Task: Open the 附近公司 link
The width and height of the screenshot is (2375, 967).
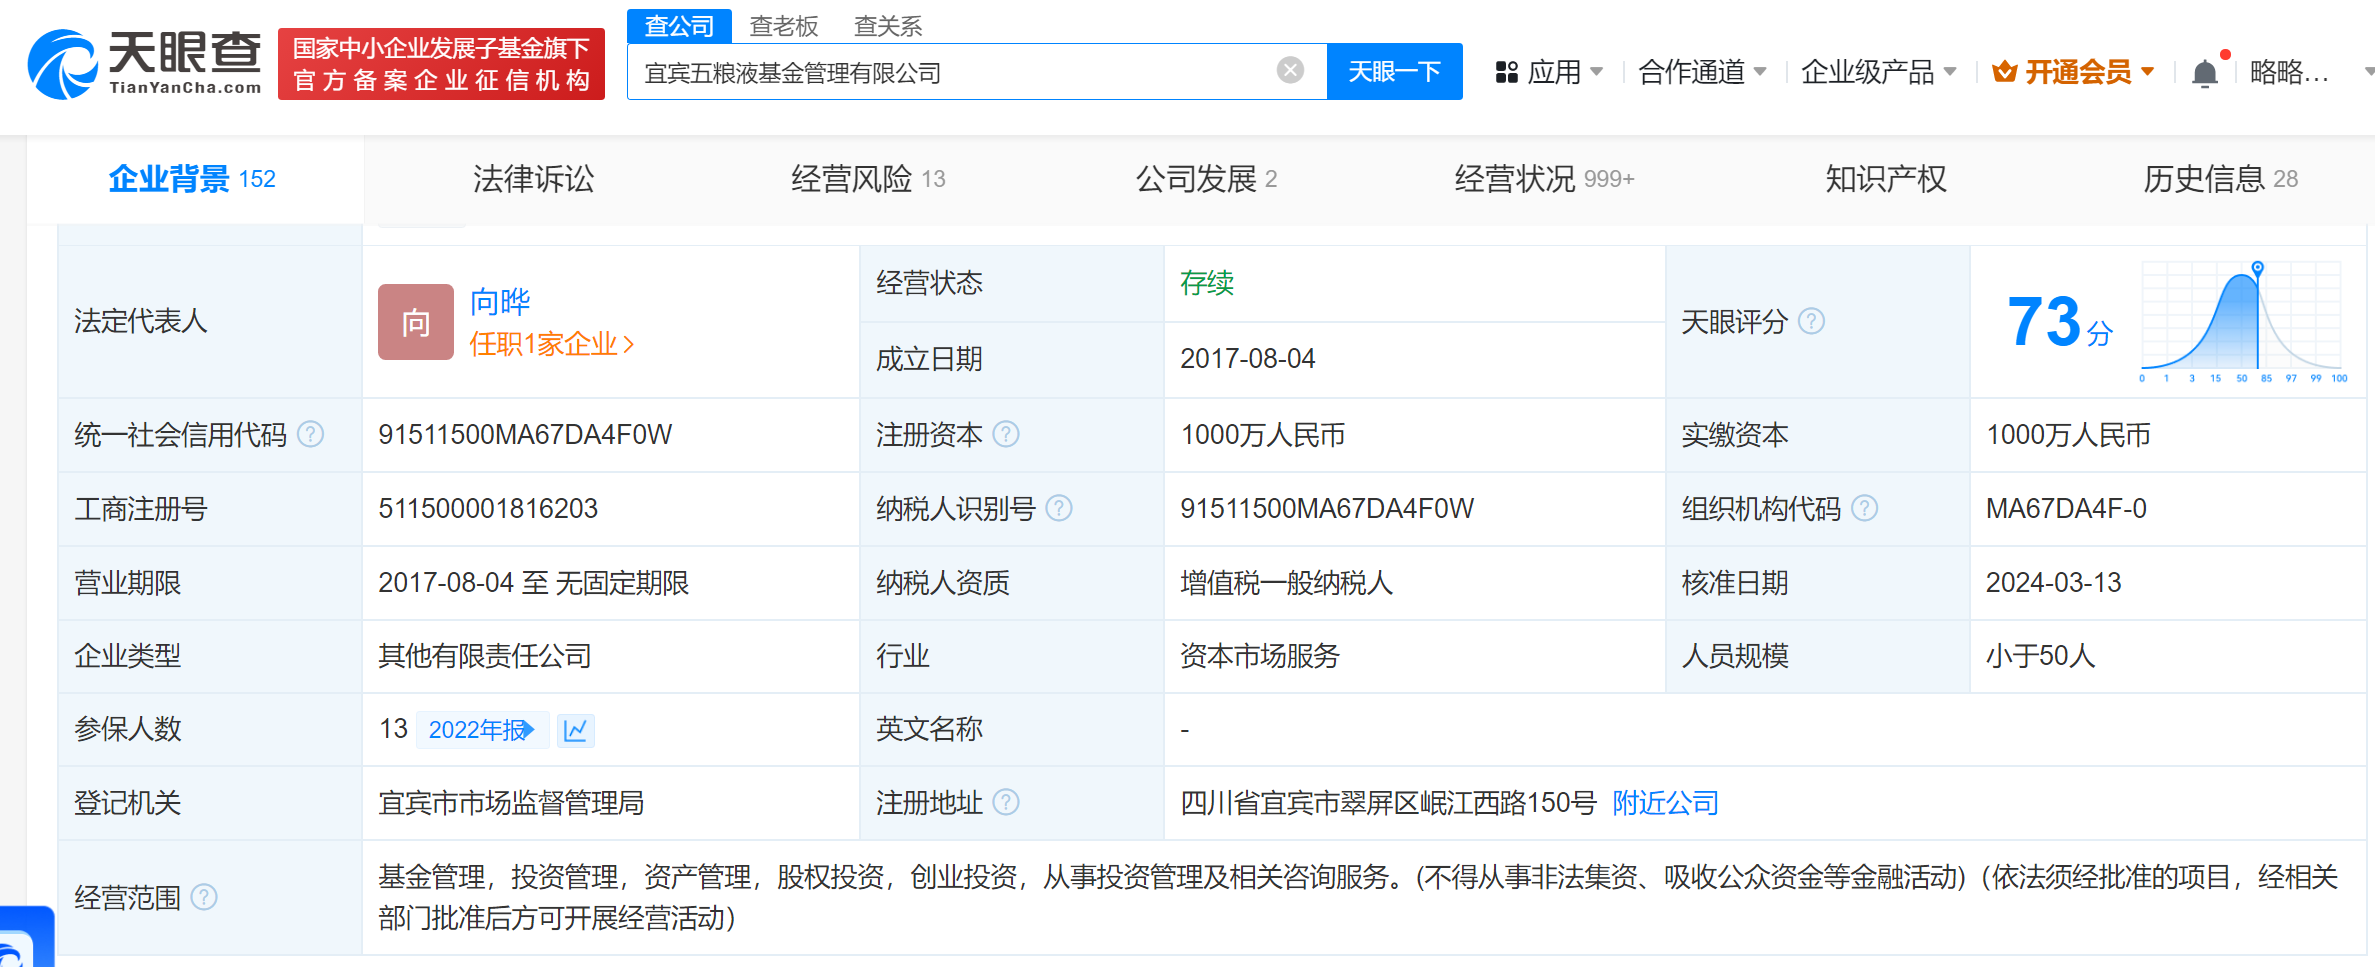Action: (x=1665, y=803)
